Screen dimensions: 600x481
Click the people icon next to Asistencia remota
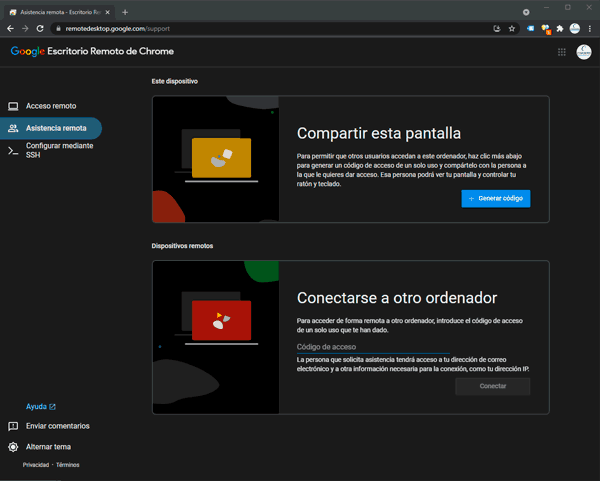click(13, 128)
